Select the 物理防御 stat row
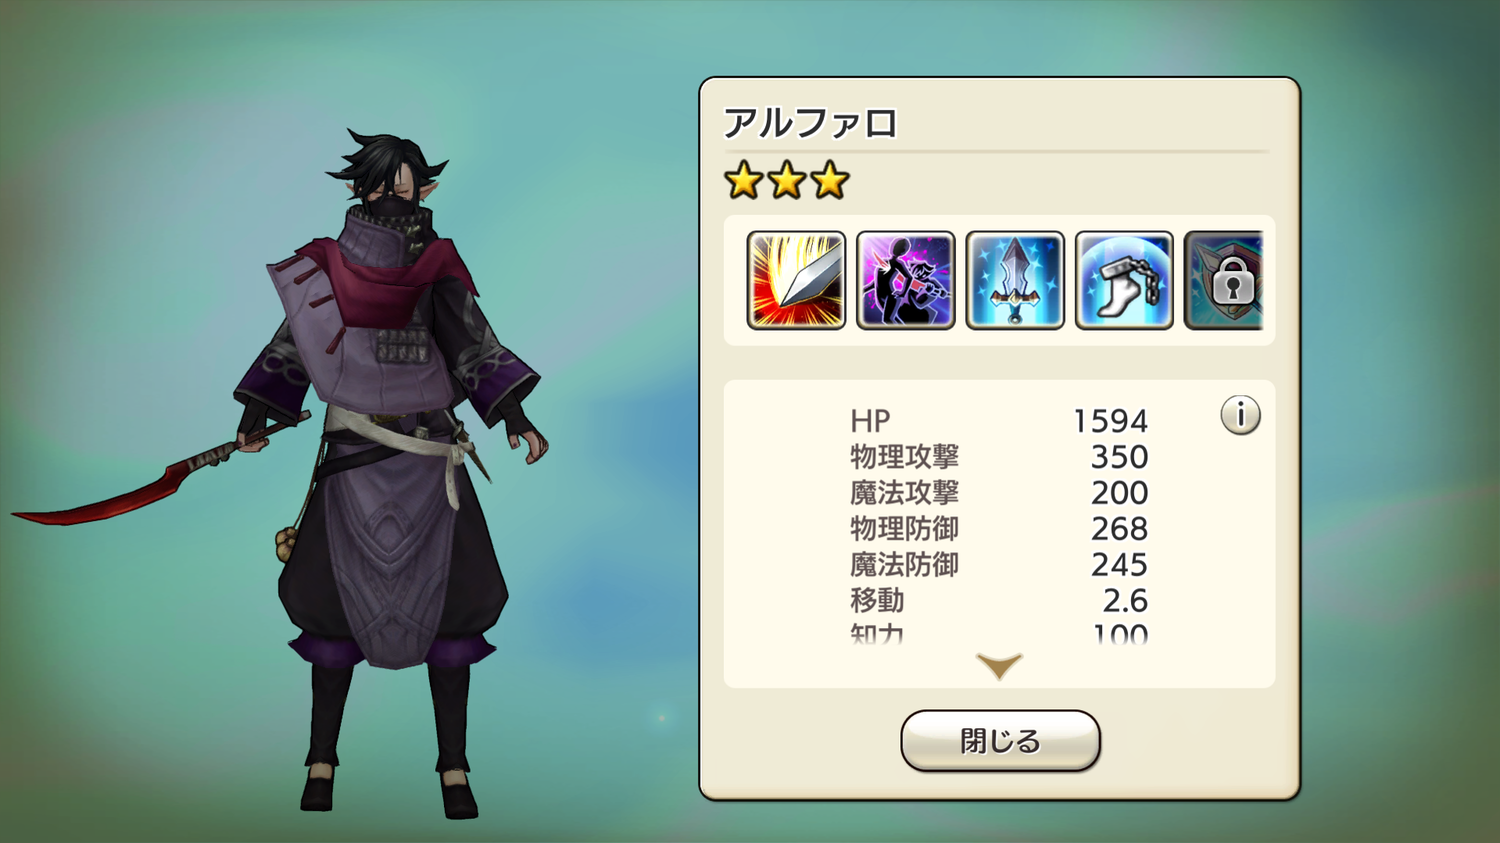The height and width of the screenshot is (843, 1500). (999, 529)
